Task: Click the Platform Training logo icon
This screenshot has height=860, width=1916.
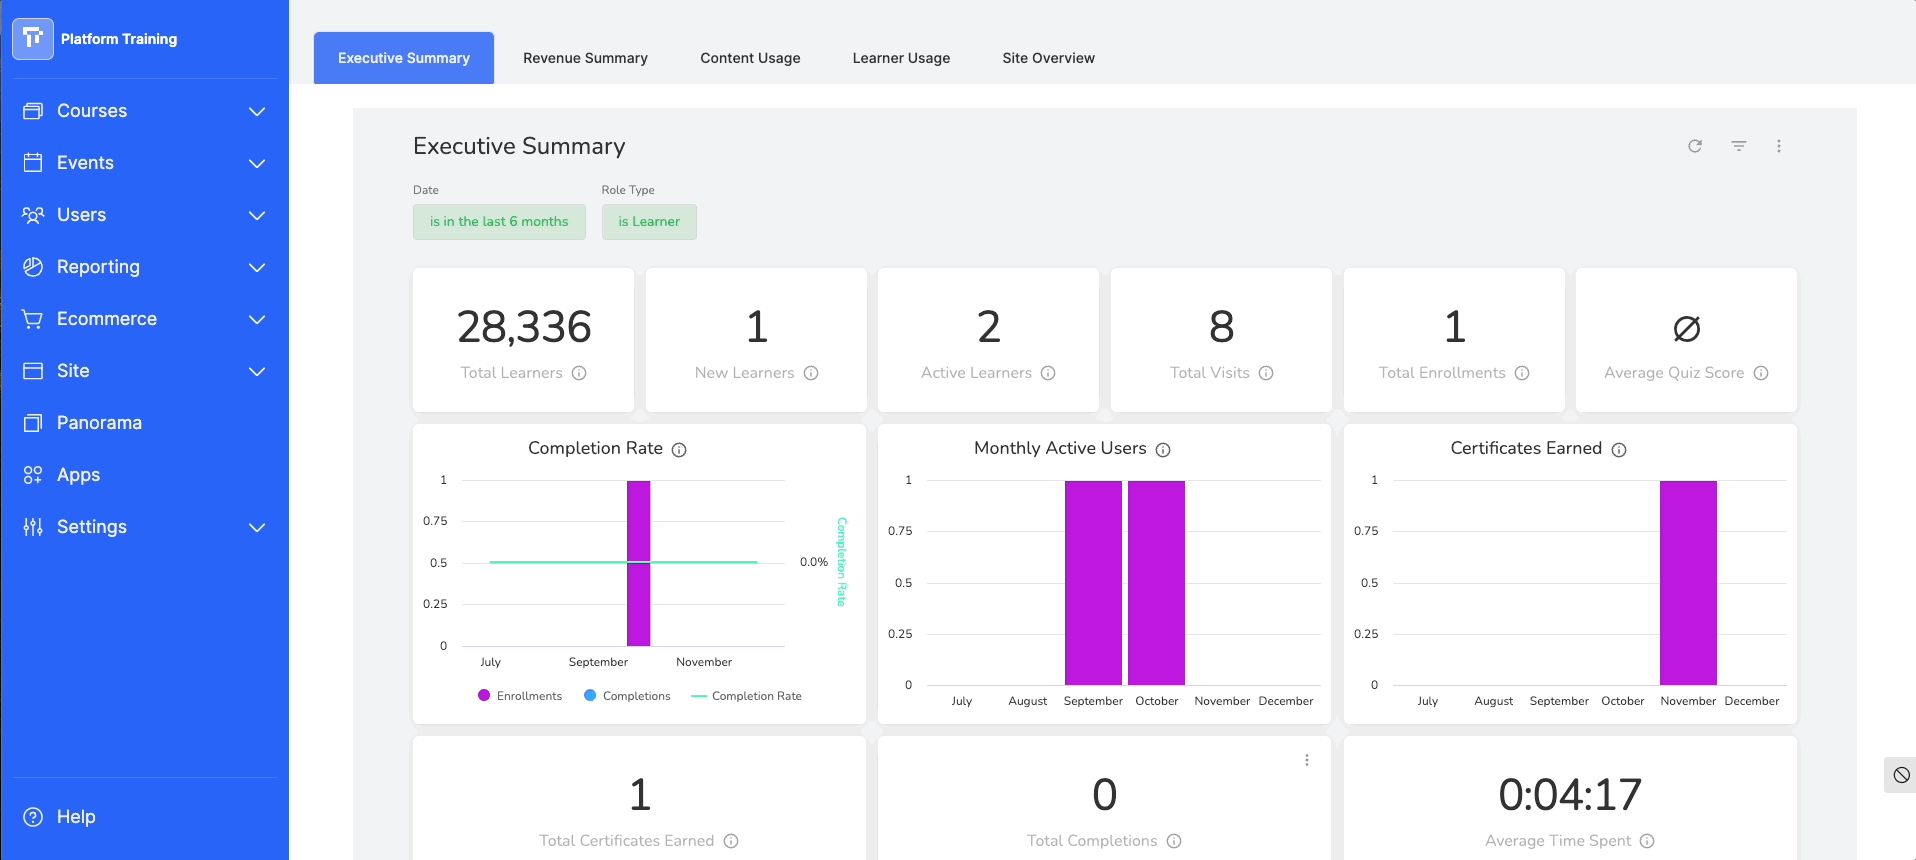Action: tap(33, 39)
